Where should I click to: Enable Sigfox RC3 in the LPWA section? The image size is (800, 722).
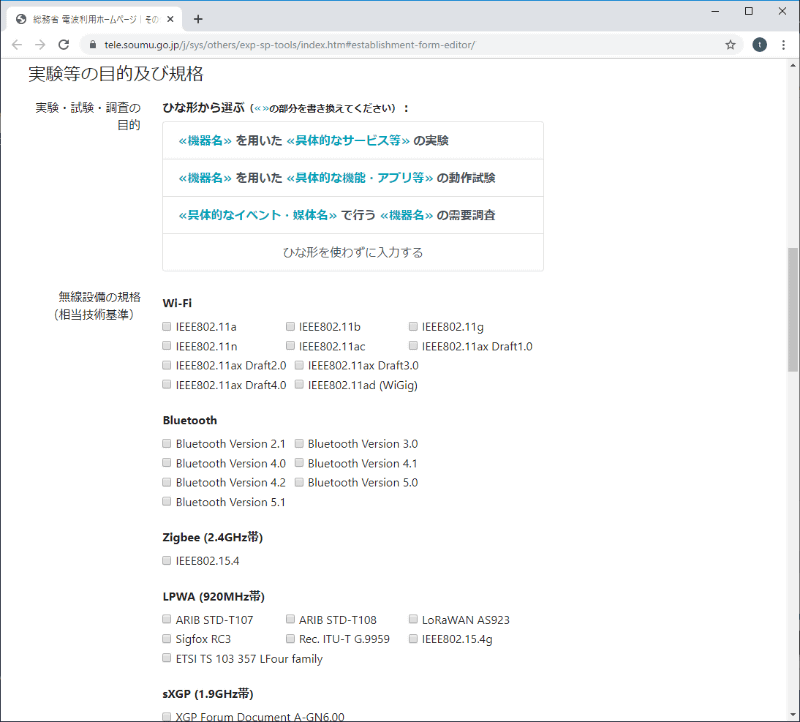(x=166, y=638)
